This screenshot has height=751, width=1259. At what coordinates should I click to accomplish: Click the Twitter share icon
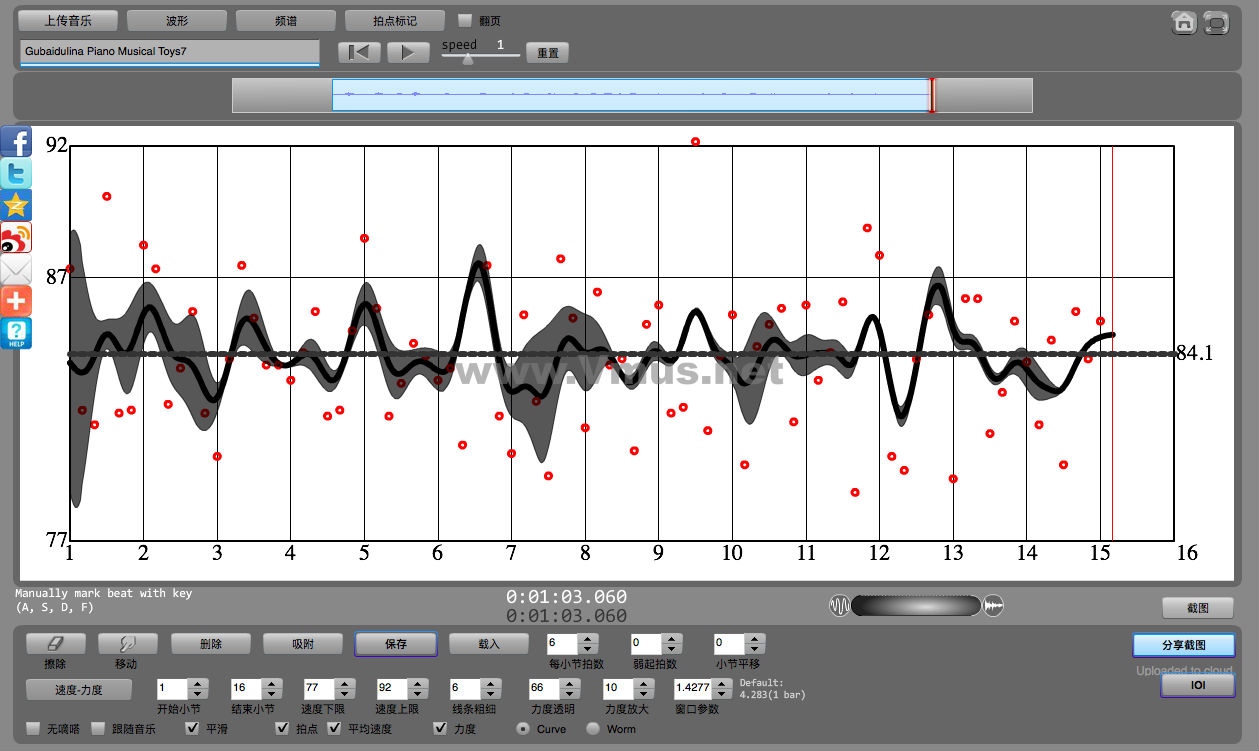(x=16, y=173)
